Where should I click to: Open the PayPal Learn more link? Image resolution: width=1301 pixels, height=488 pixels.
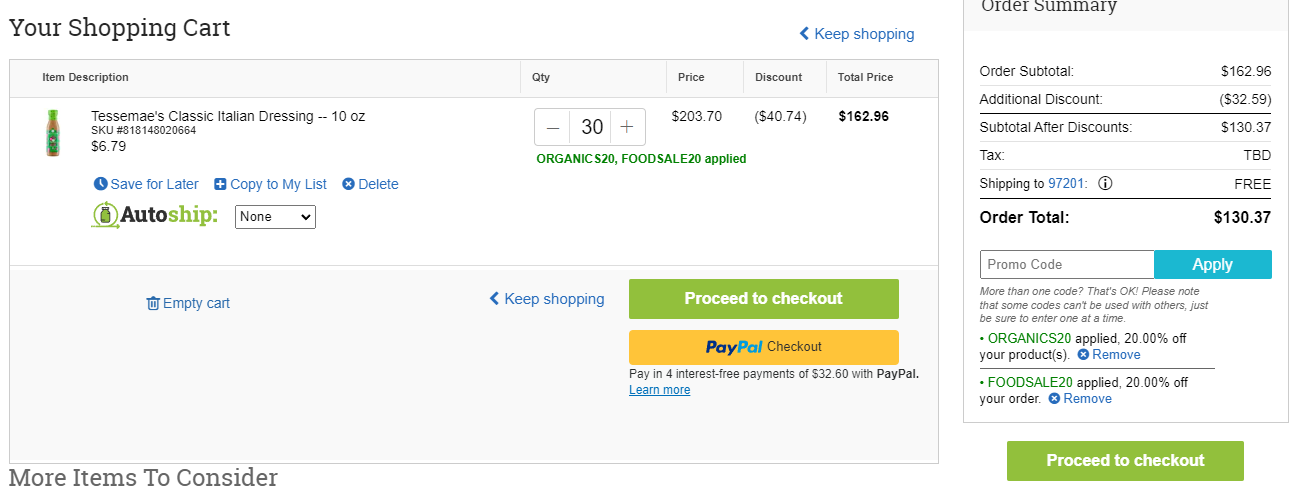tap(659, 390)
